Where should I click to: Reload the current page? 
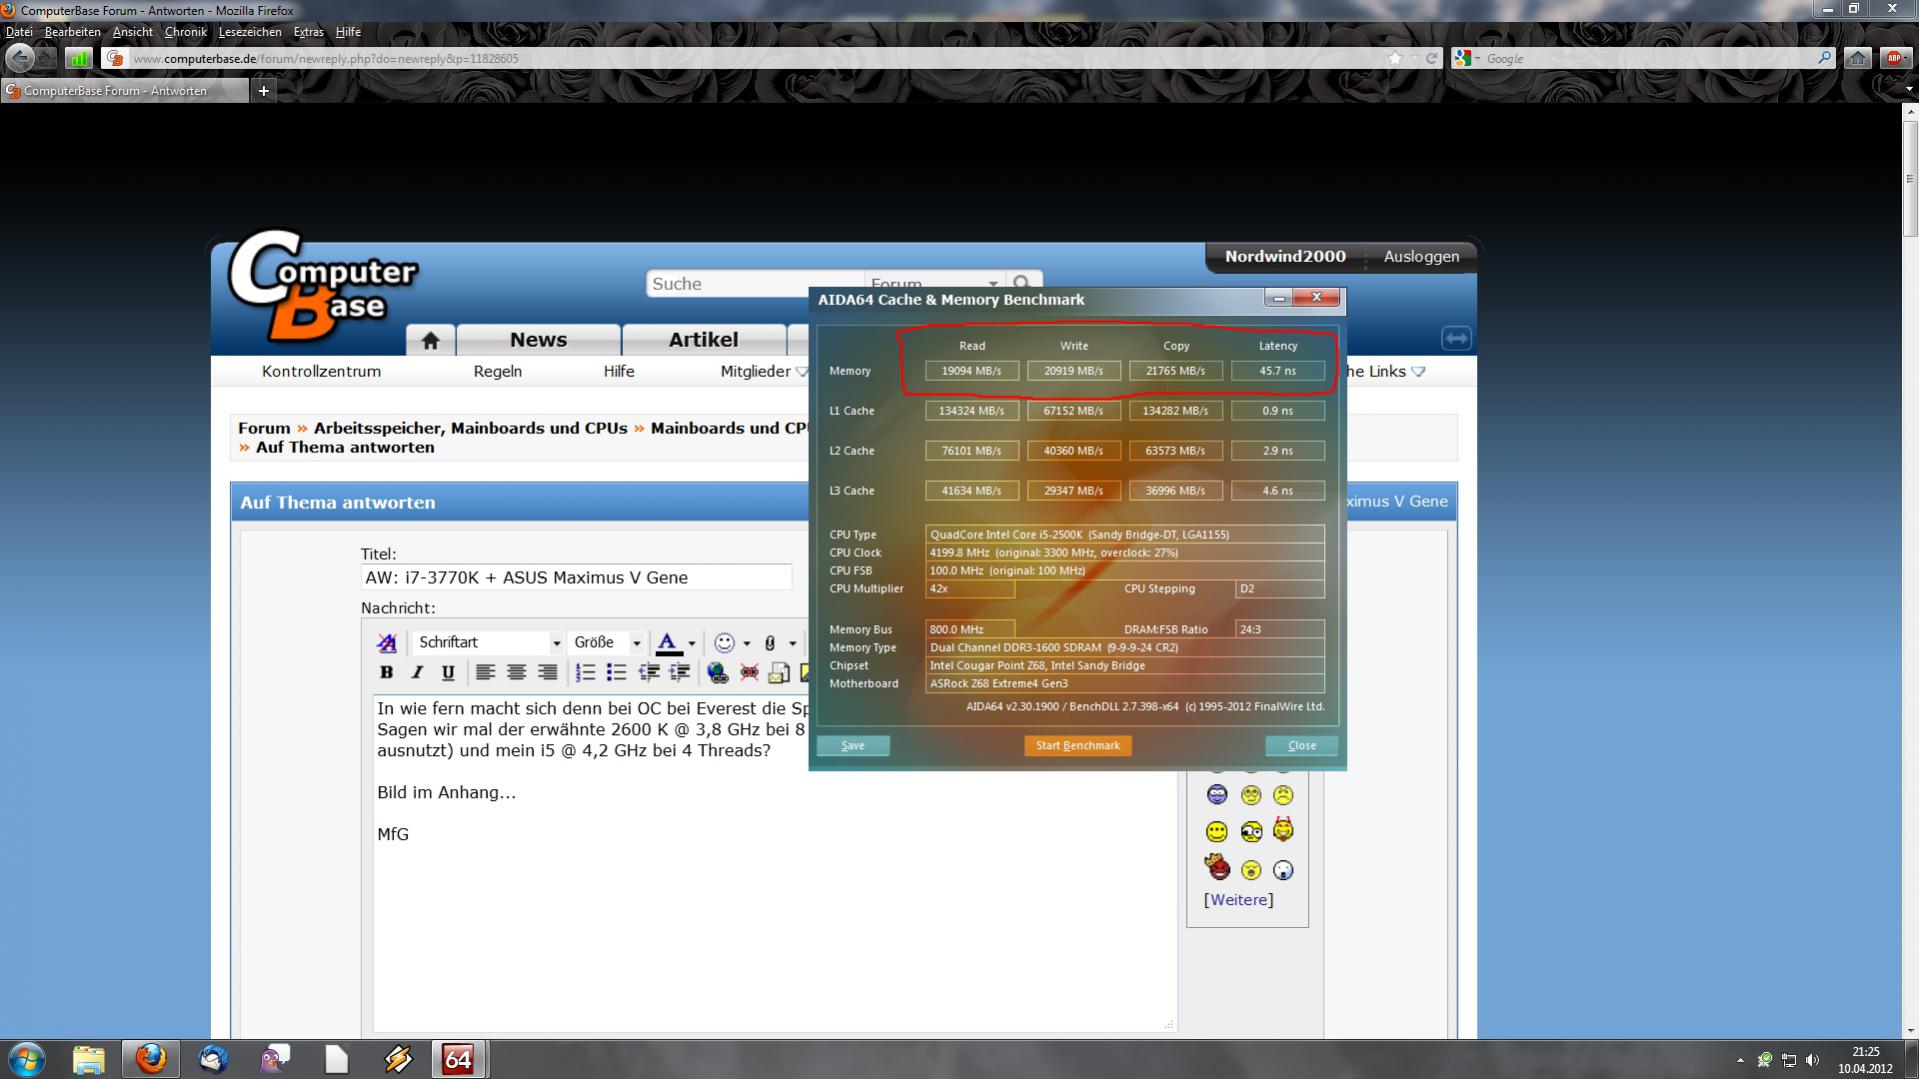[x=1431, y=58]
